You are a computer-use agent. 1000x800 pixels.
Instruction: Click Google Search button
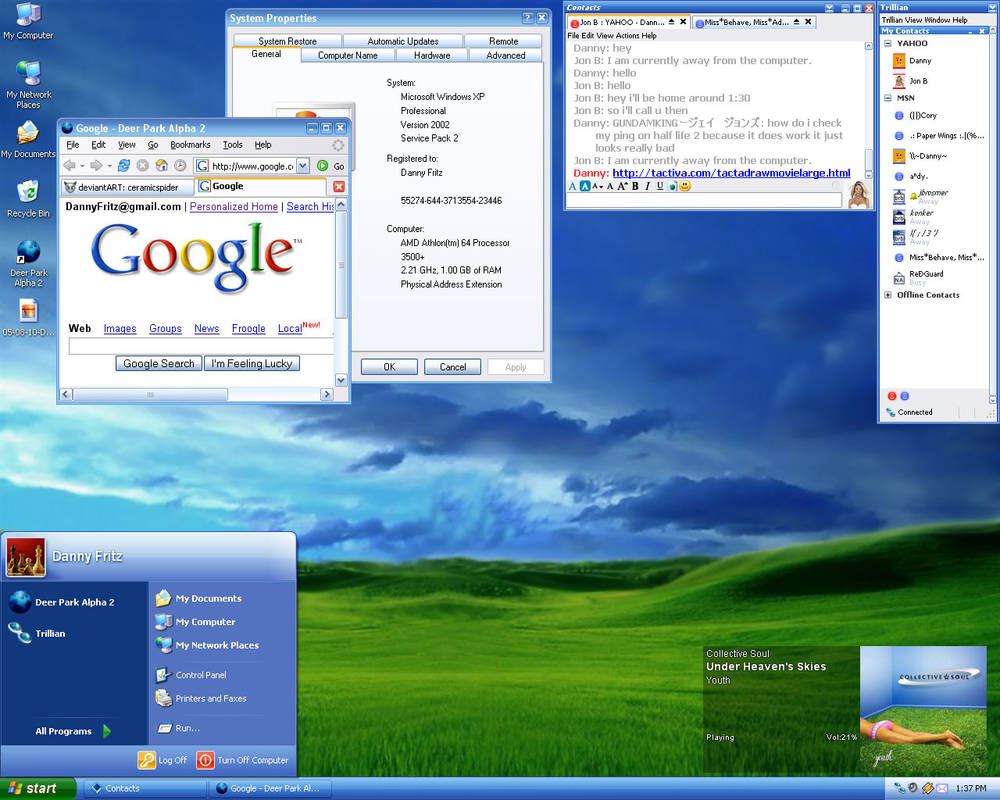pos(159,364)
